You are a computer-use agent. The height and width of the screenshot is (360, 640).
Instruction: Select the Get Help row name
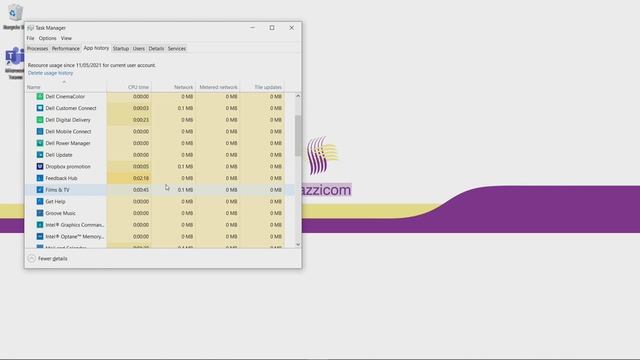56,202
